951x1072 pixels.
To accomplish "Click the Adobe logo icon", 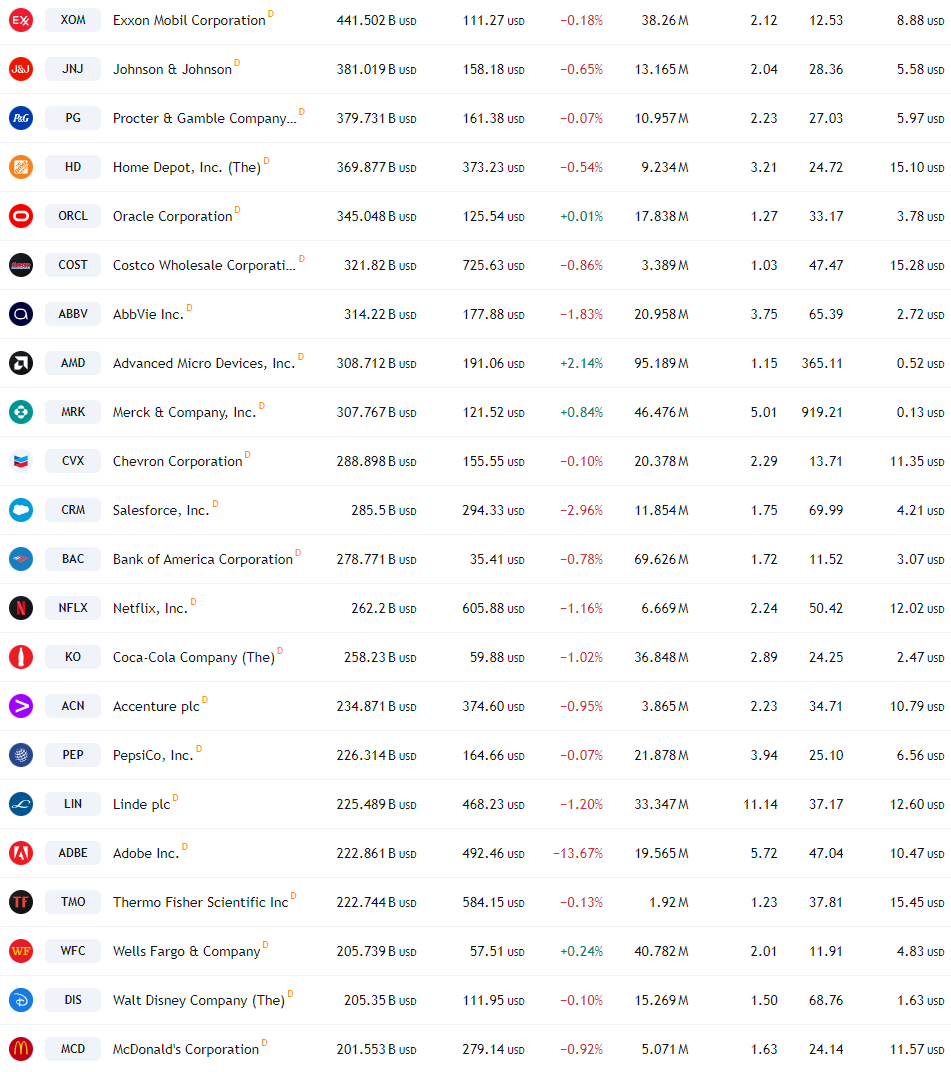I will click(x=21, y=853).
